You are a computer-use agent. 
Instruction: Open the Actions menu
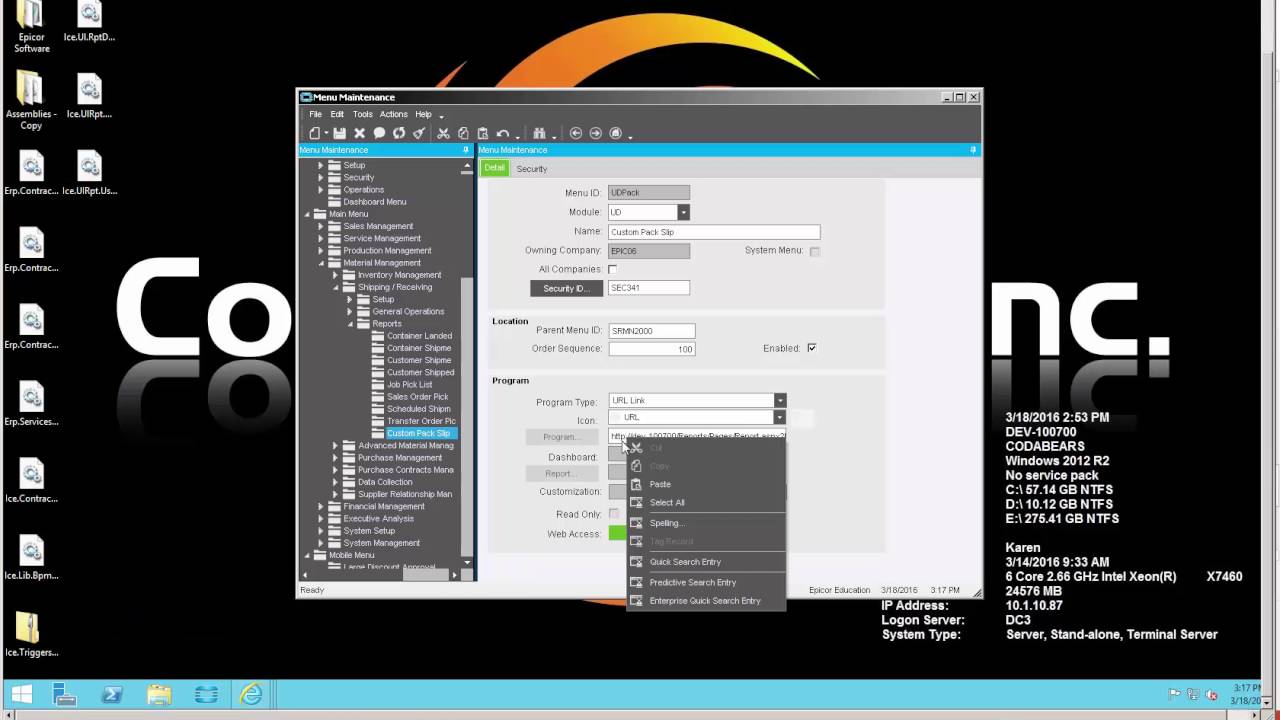pos(393,114)
